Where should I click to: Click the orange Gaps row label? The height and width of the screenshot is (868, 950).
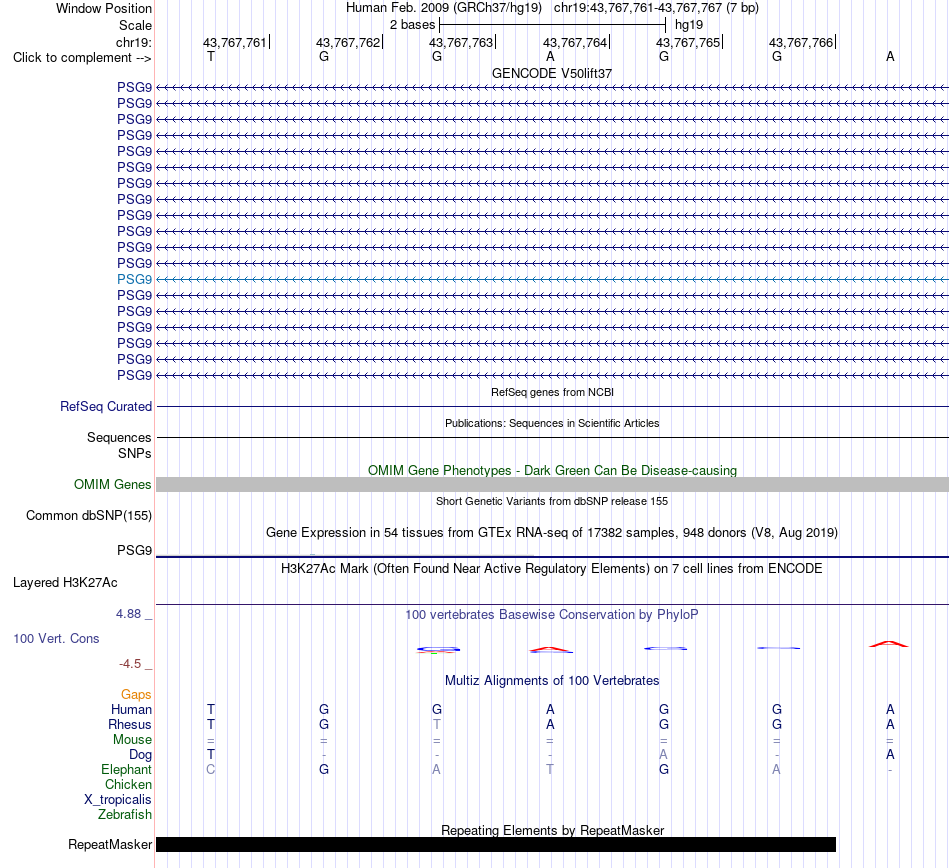coord(136,694)
